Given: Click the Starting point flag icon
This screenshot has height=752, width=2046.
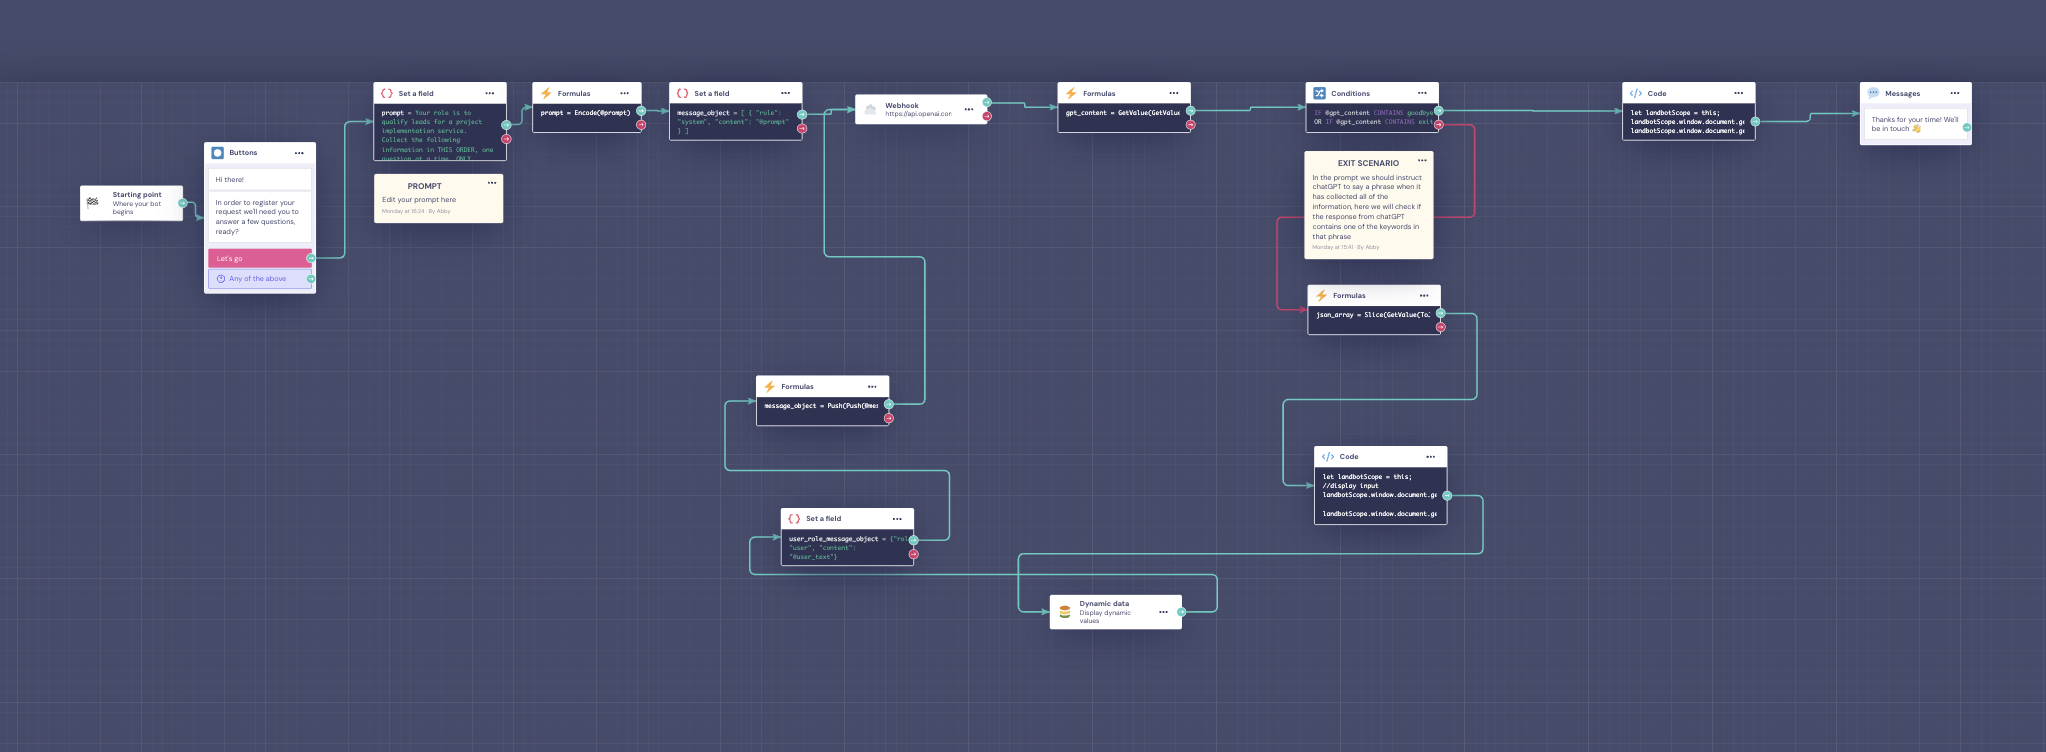Looking at the screenshot, I should coord(93,202).
